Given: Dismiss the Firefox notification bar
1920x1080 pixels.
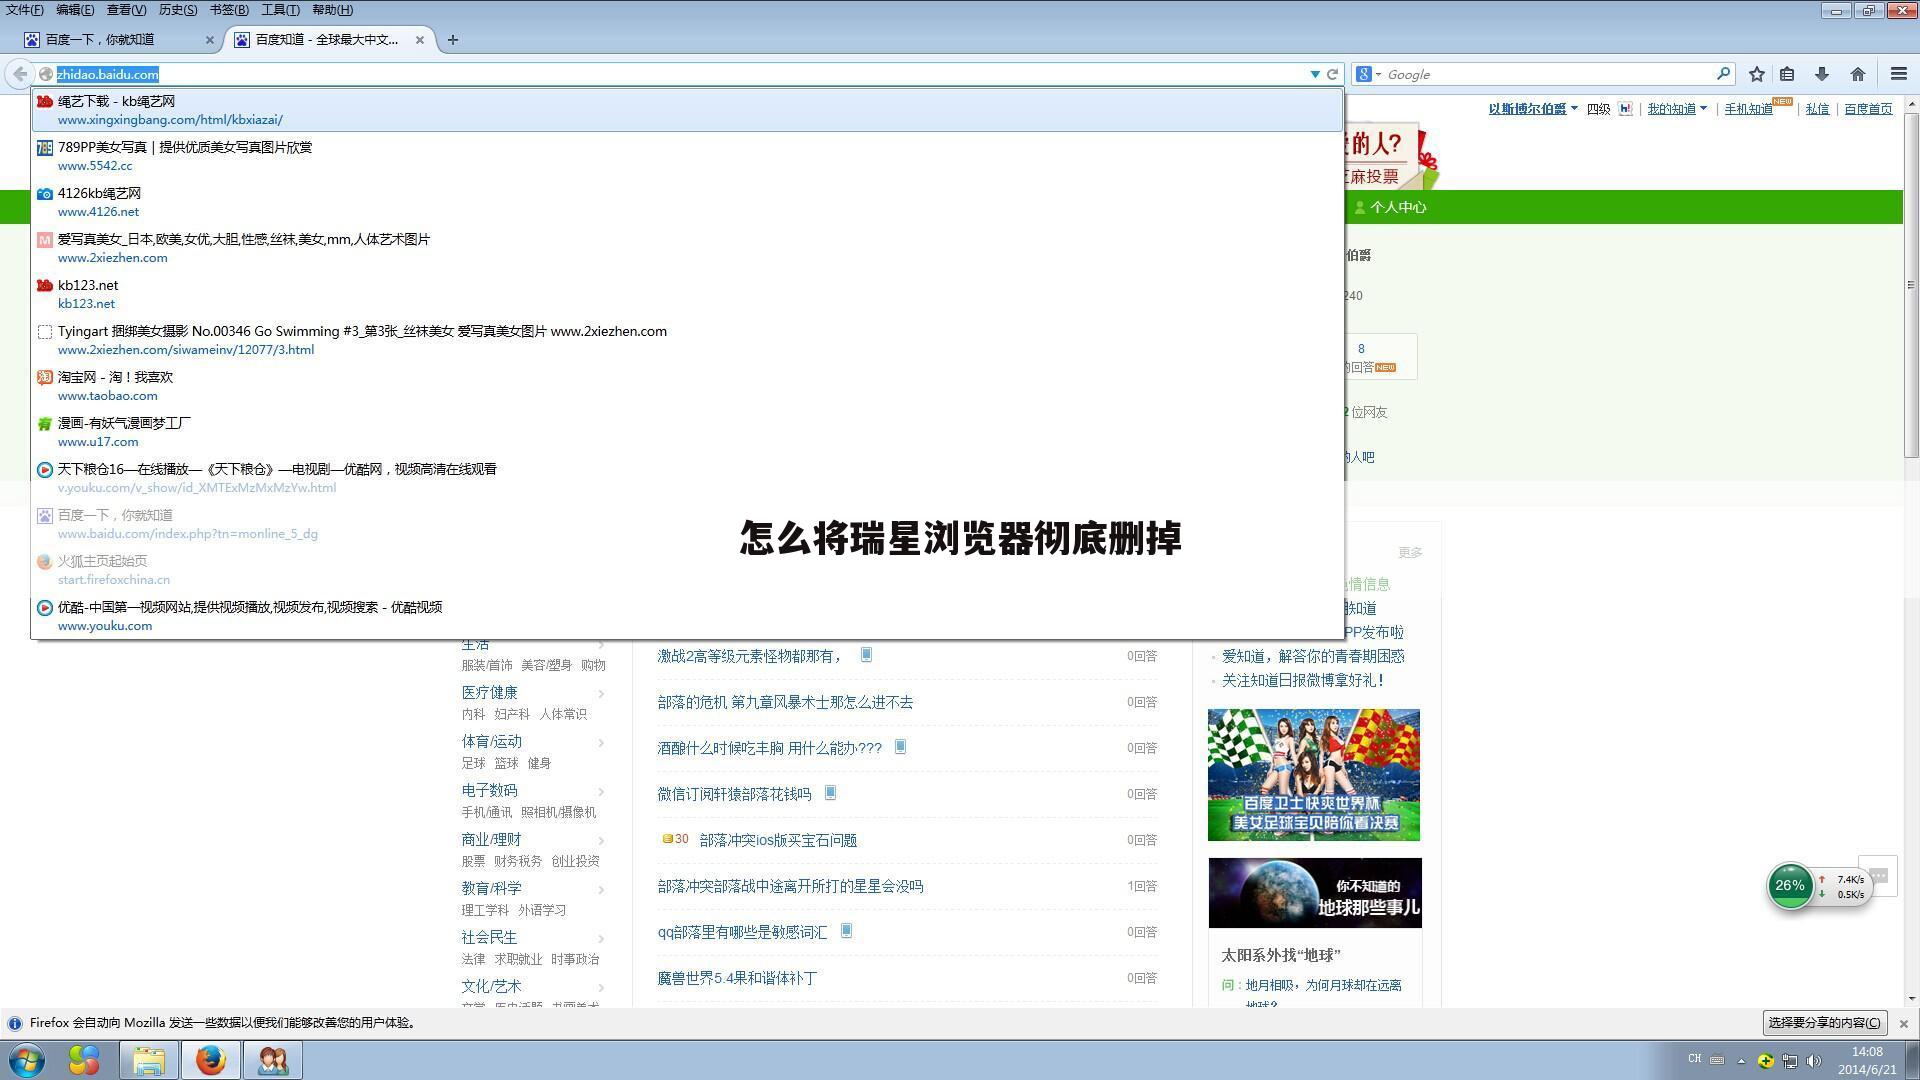Looking at the screenshot, I should (1904, 1024).
